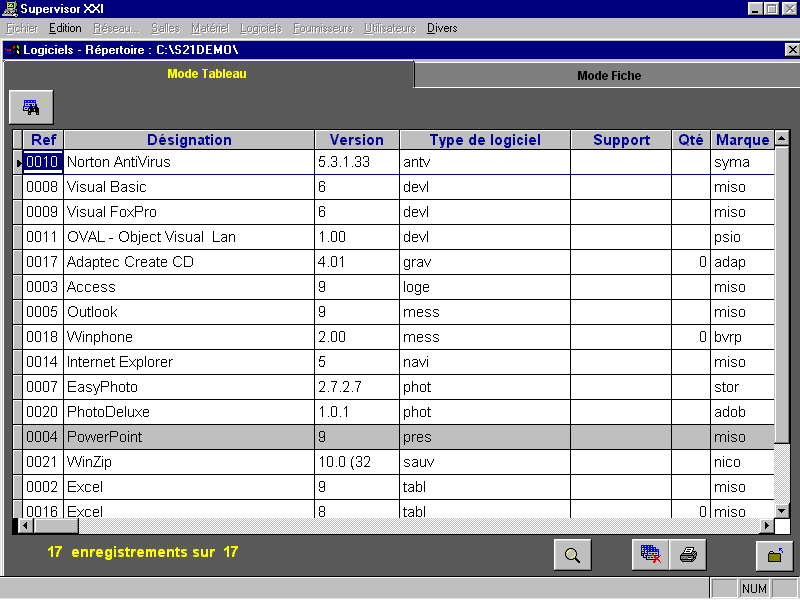The height and width of the screenshot is (600, 800).
Task: Click the Version column header
Action: click(357, 140)
